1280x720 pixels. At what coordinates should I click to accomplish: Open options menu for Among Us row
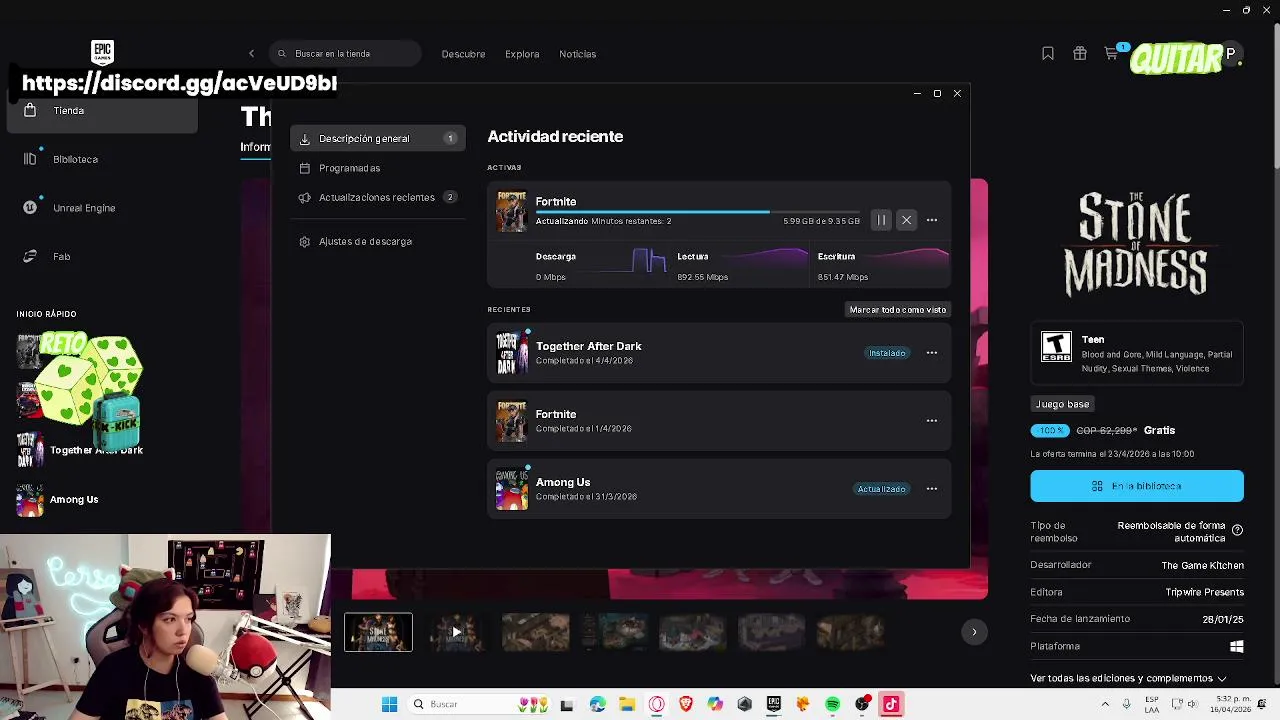[x=932, y=489]
